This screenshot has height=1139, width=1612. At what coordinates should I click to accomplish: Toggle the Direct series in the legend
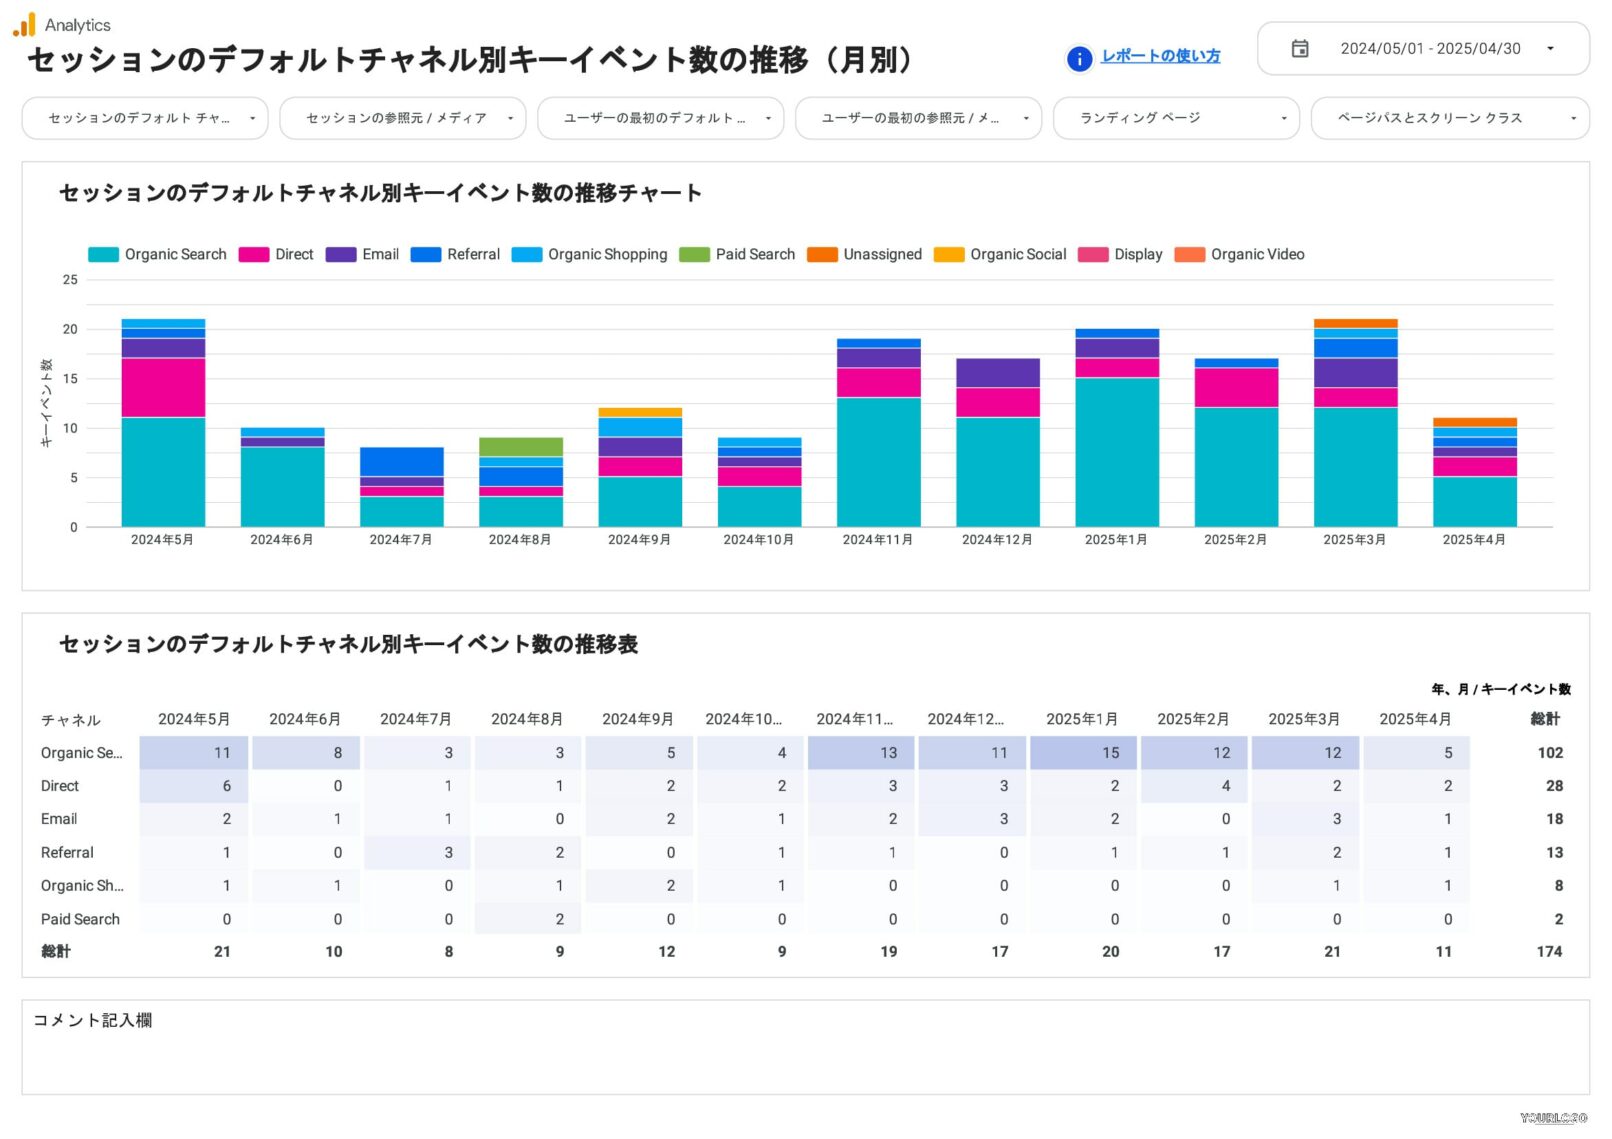click(x=292, y=254)
